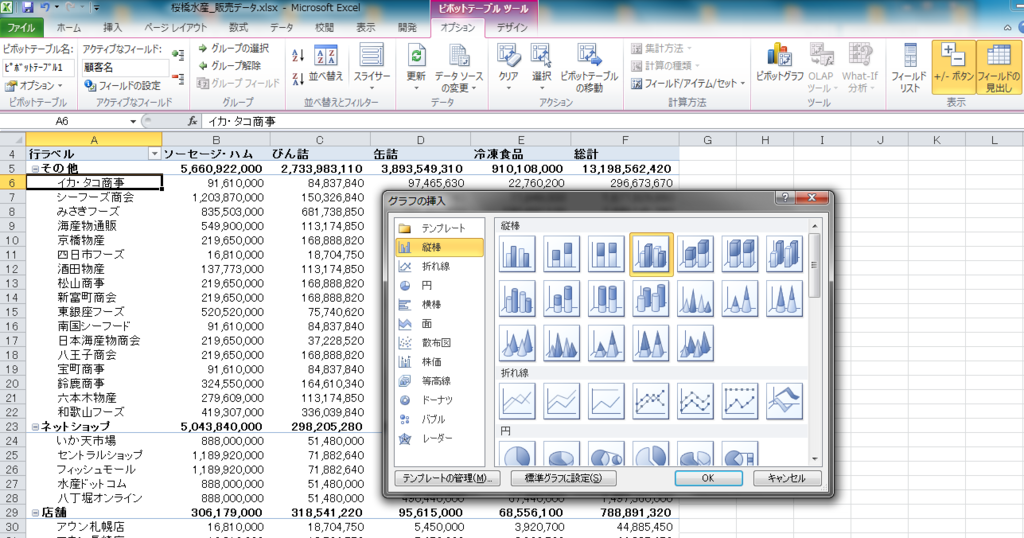This screenshot has width=1024, height=538.
Task: Click 標準グラフに設定 button
Action: pos(564,478)
